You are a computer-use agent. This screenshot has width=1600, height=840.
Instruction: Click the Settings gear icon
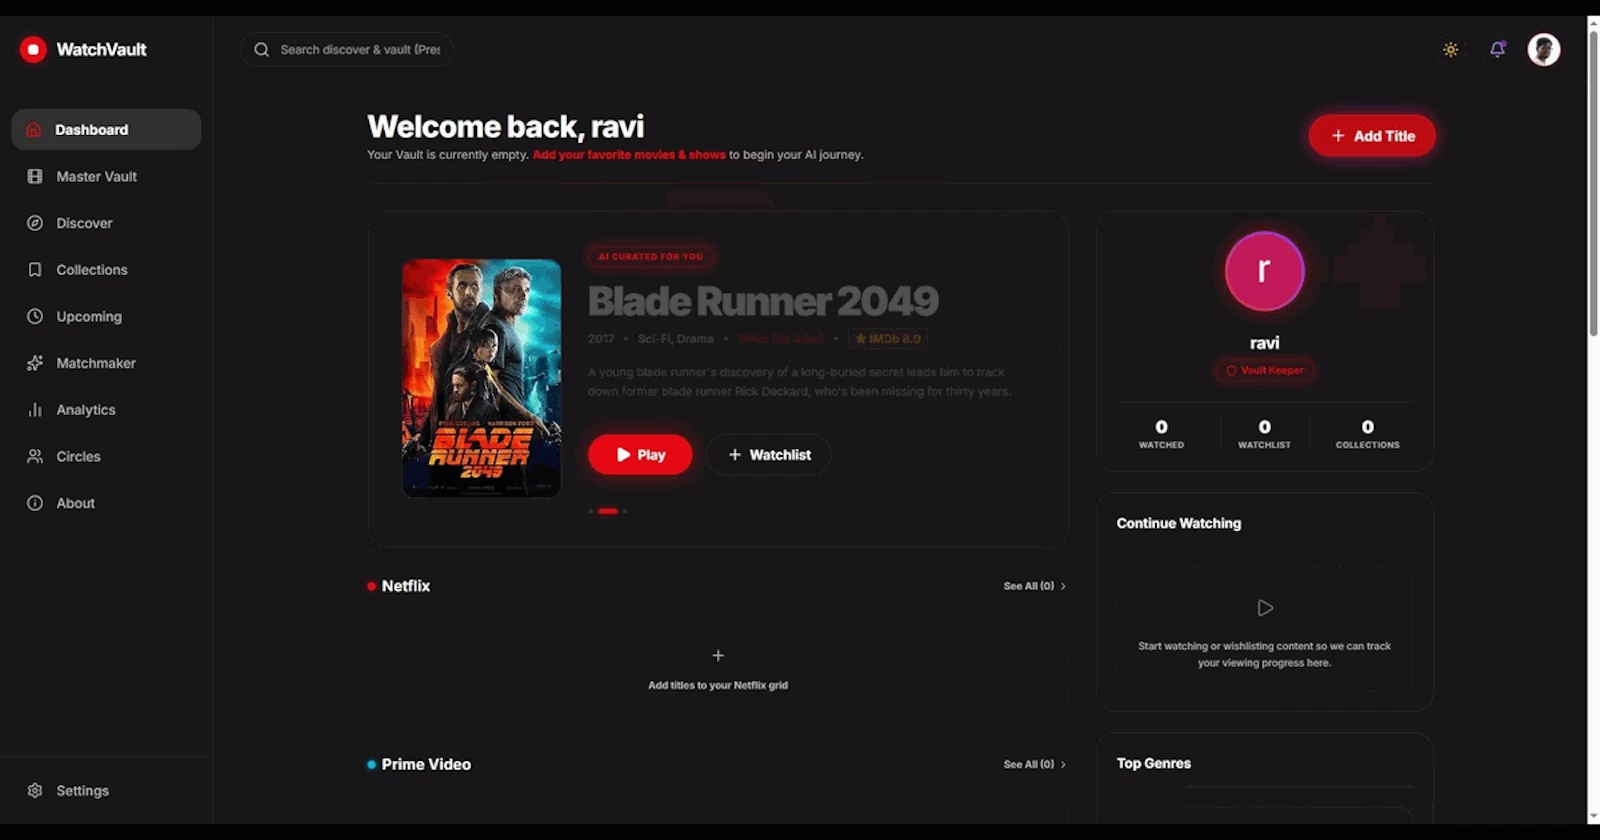(x=35, y=790)
